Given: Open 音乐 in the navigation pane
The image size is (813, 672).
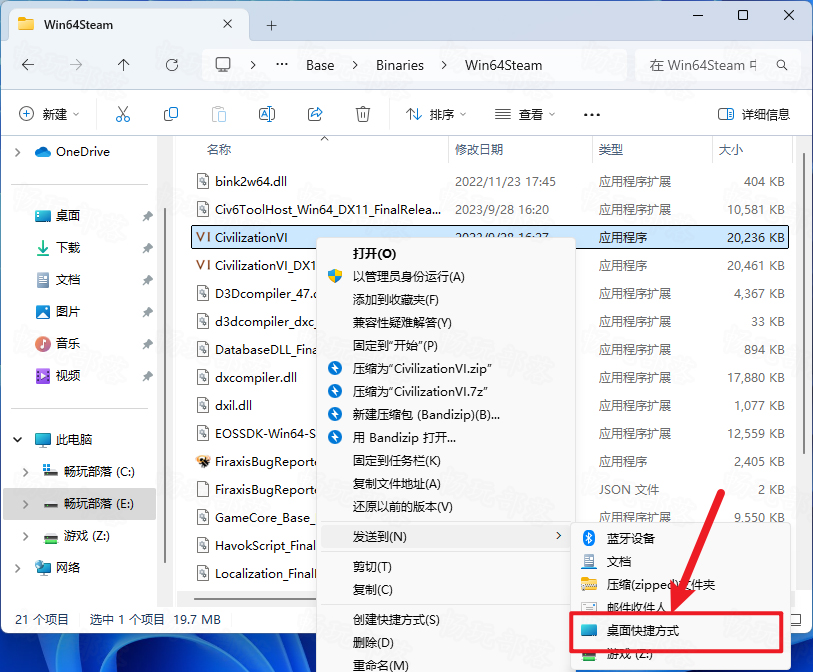Looking at the screenshot, I should pos(67,344).
